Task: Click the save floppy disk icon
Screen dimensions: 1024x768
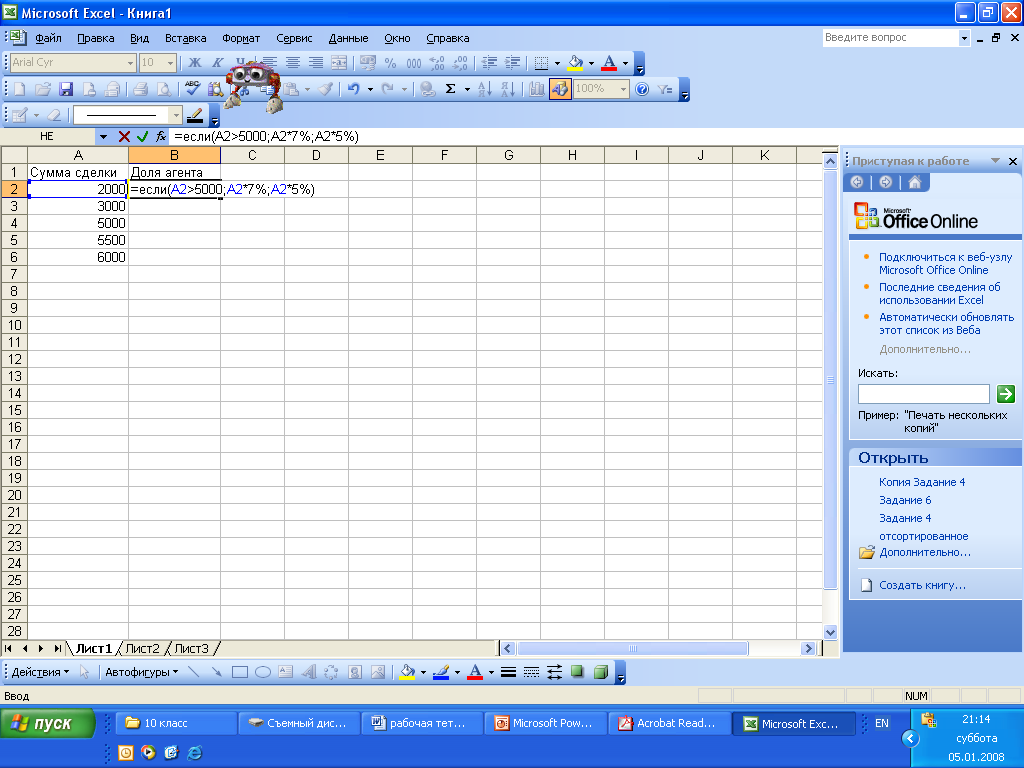Action: pos(66,89)
